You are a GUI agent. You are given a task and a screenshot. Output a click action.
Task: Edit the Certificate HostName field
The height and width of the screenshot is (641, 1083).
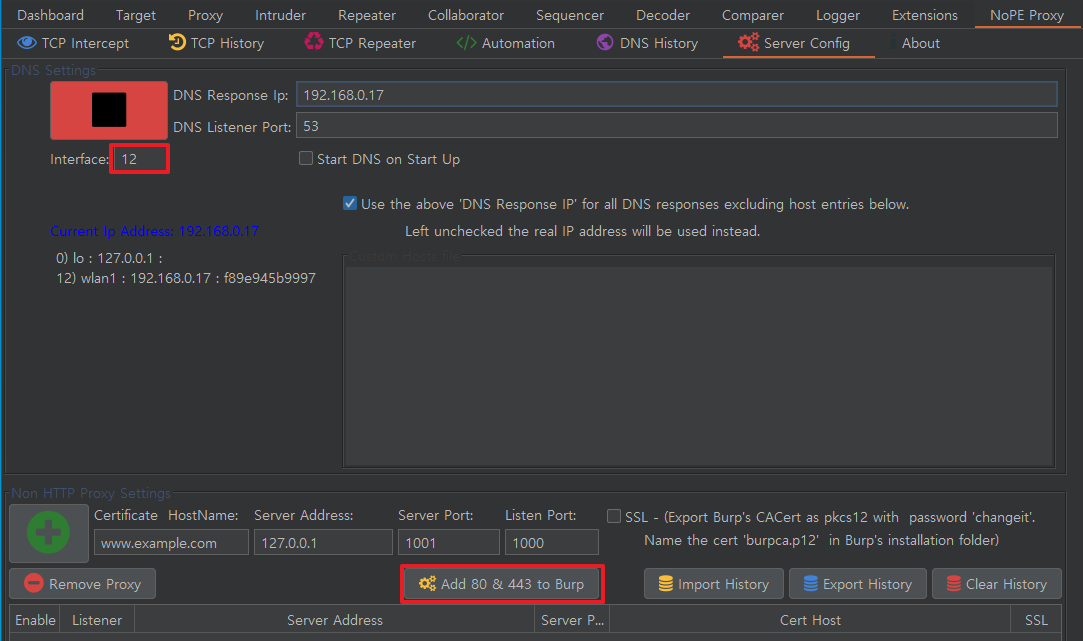pos(171,542)
